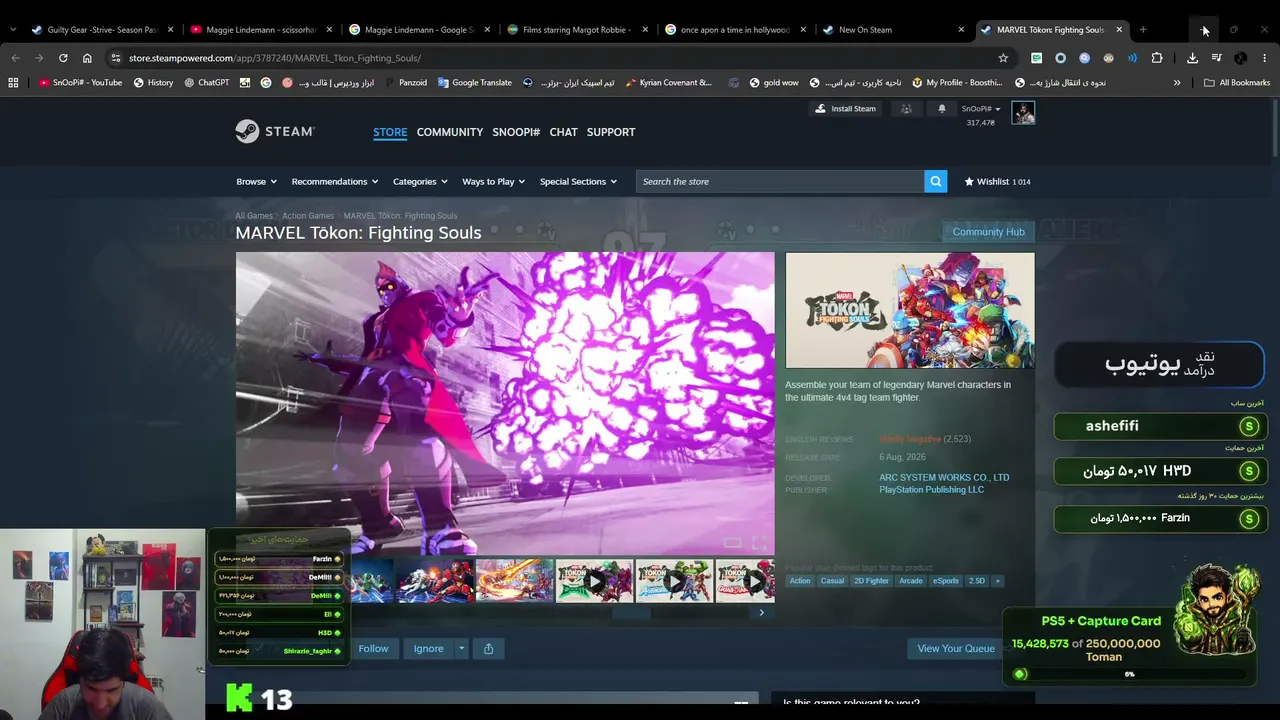Close the New On Steam tab

(961, 30)
